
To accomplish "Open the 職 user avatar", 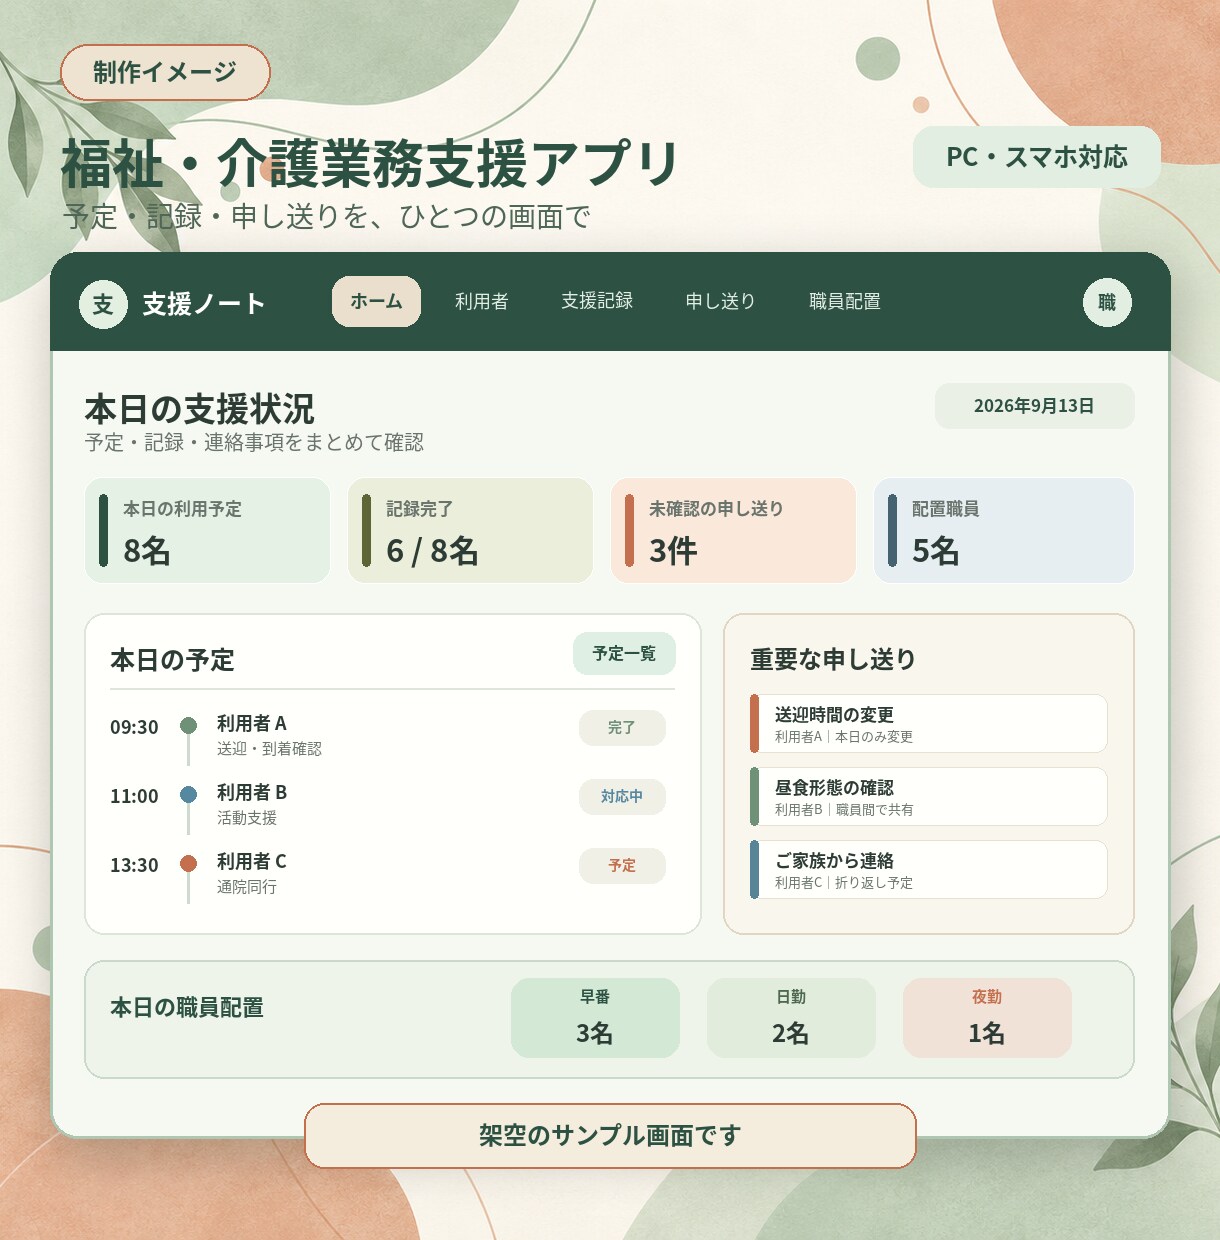I will [x=1107, y=302].
